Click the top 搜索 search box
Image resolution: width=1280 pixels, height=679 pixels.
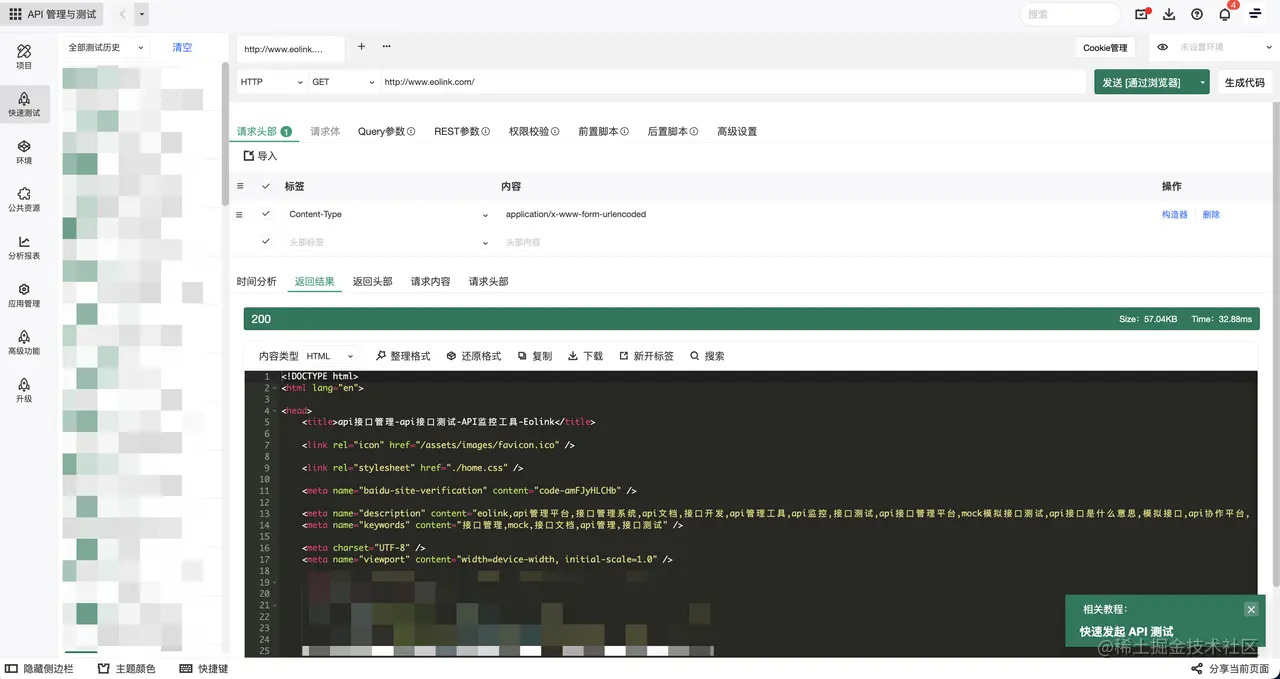pos(1070,14)
